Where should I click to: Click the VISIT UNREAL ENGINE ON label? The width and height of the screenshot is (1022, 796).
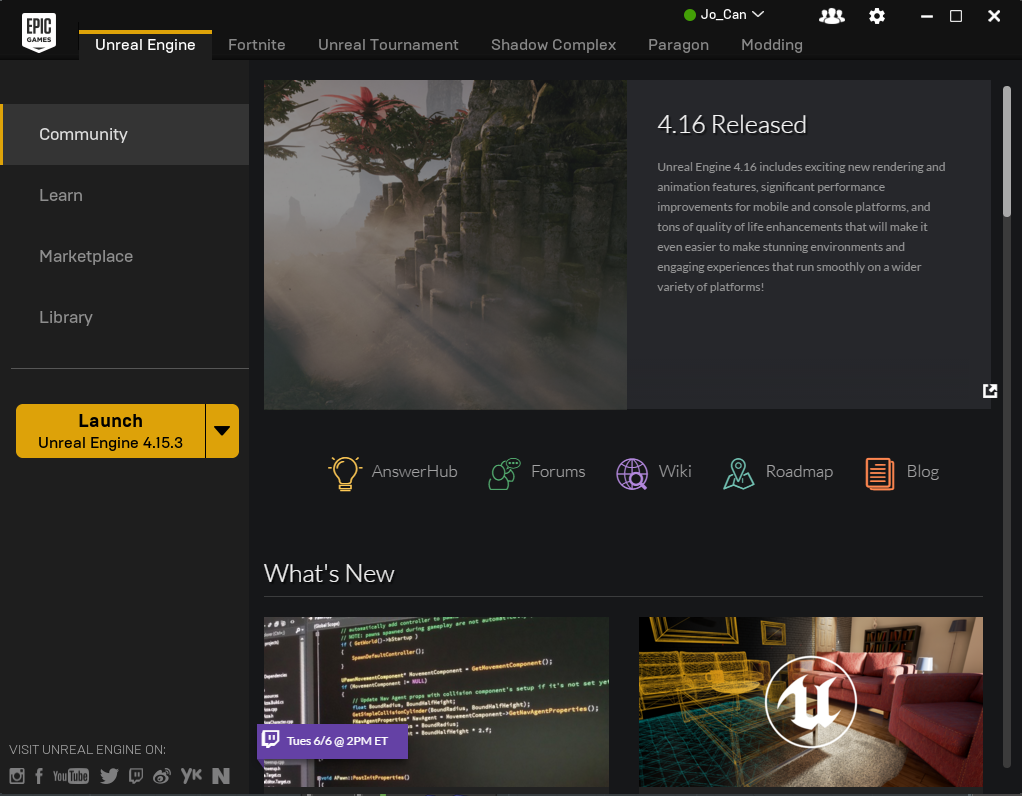[x=87, y=750]
